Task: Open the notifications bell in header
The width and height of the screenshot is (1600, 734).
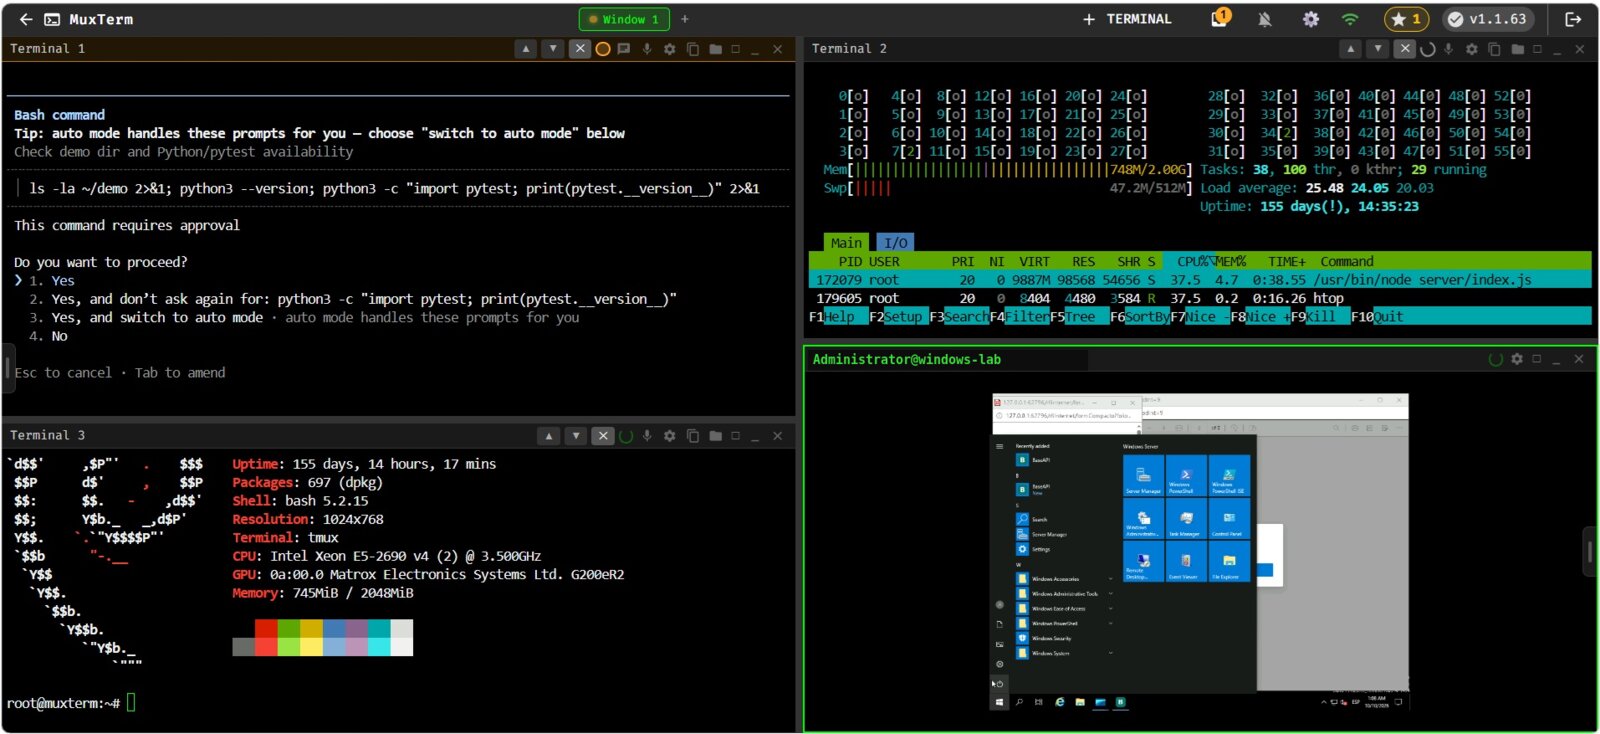Action: tap(1264, 19)
